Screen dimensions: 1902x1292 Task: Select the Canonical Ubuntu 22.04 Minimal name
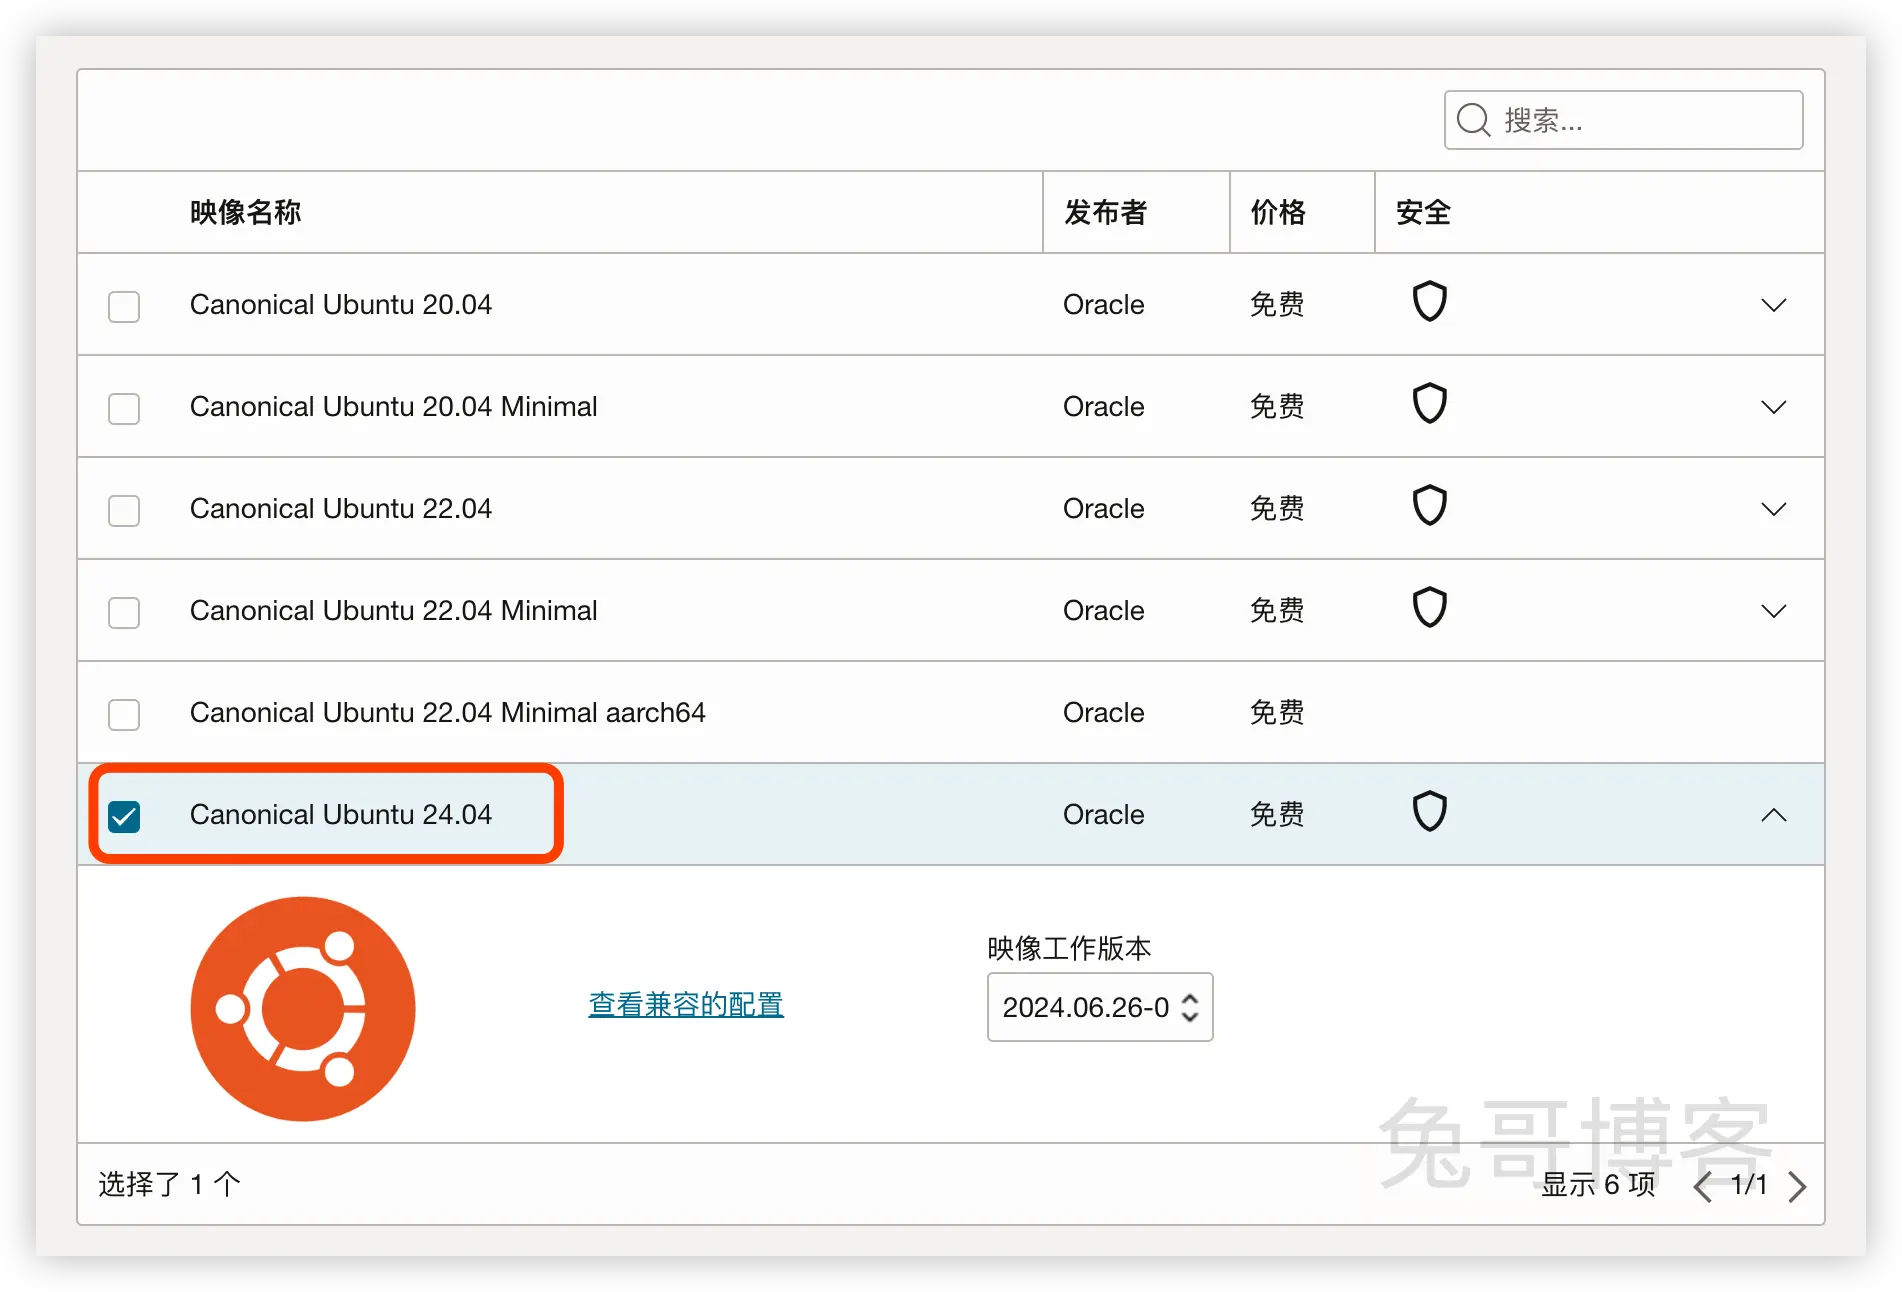click(x=394, y=611)
